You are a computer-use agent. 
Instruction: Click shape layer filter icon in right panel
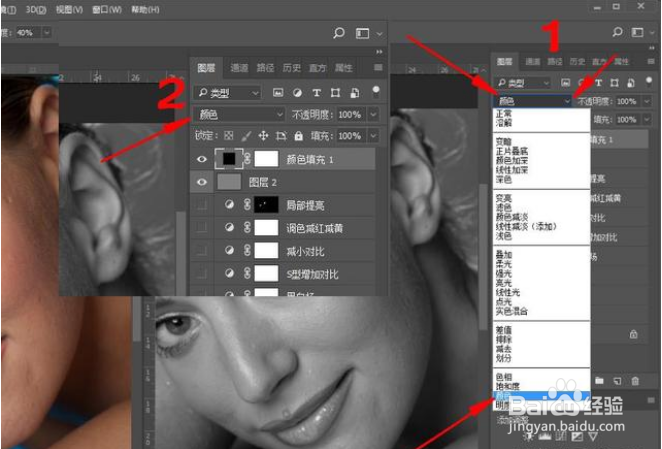[614, 83]
